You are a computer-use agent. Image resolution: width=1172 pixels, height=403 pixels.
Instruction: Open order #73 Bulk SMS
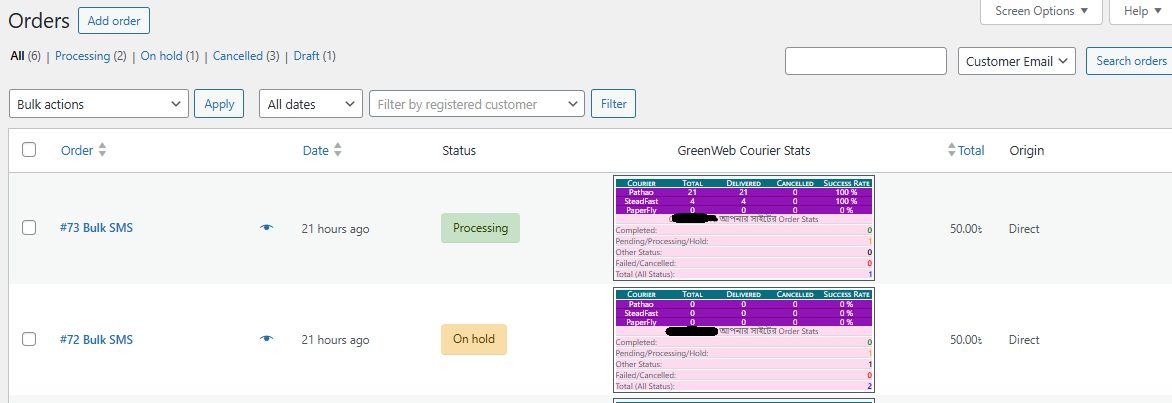coord(96,228)
